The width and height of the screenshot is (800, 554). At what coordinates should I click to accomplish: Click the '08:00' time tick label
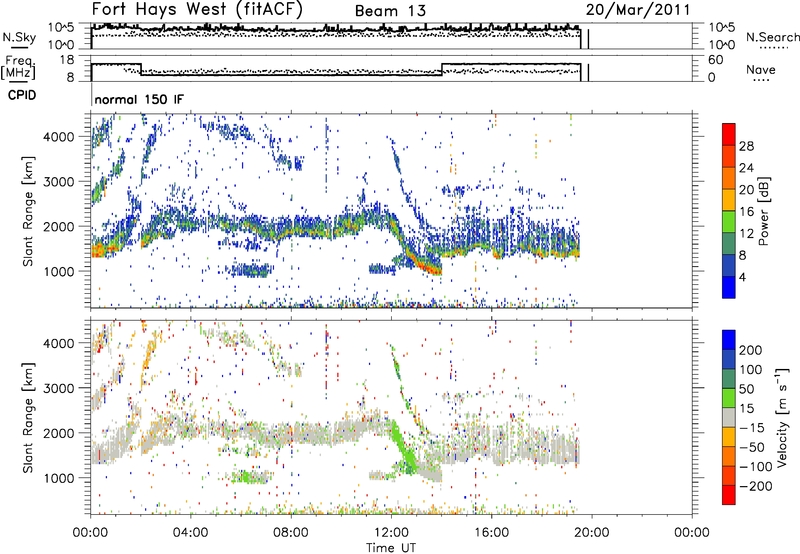coord(291,533)
